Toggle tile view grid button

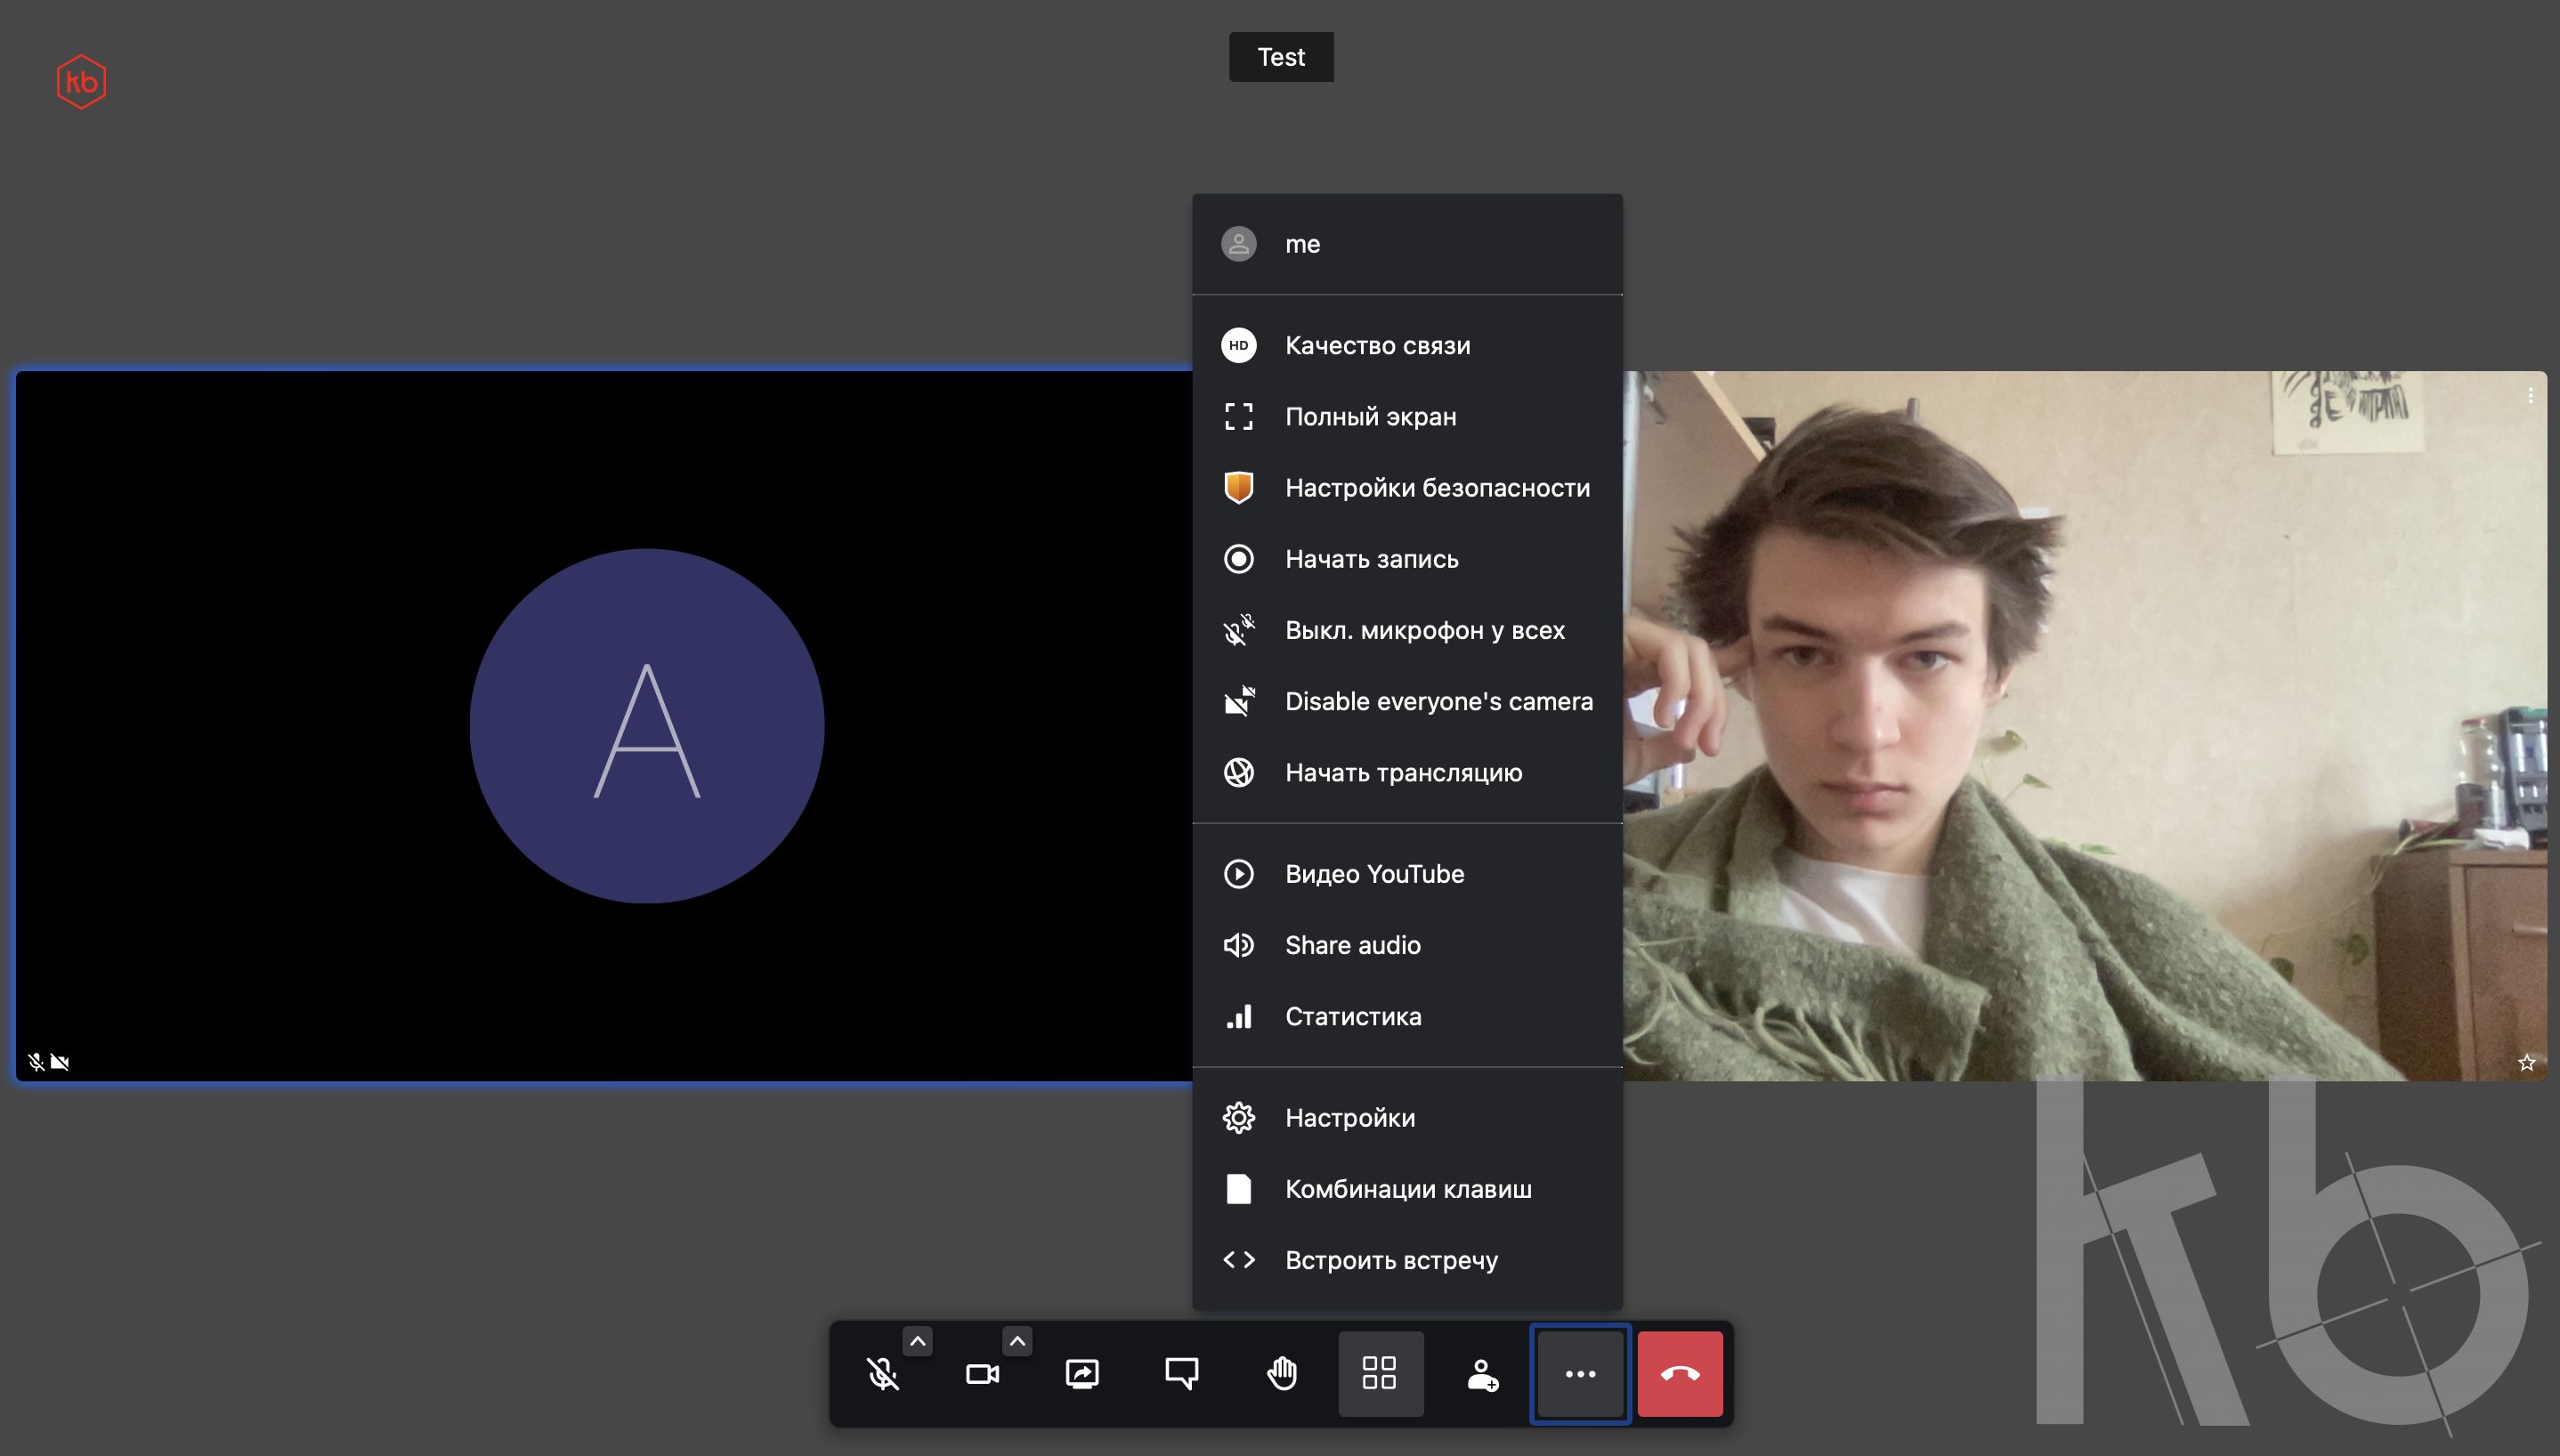(1380, 1373)
